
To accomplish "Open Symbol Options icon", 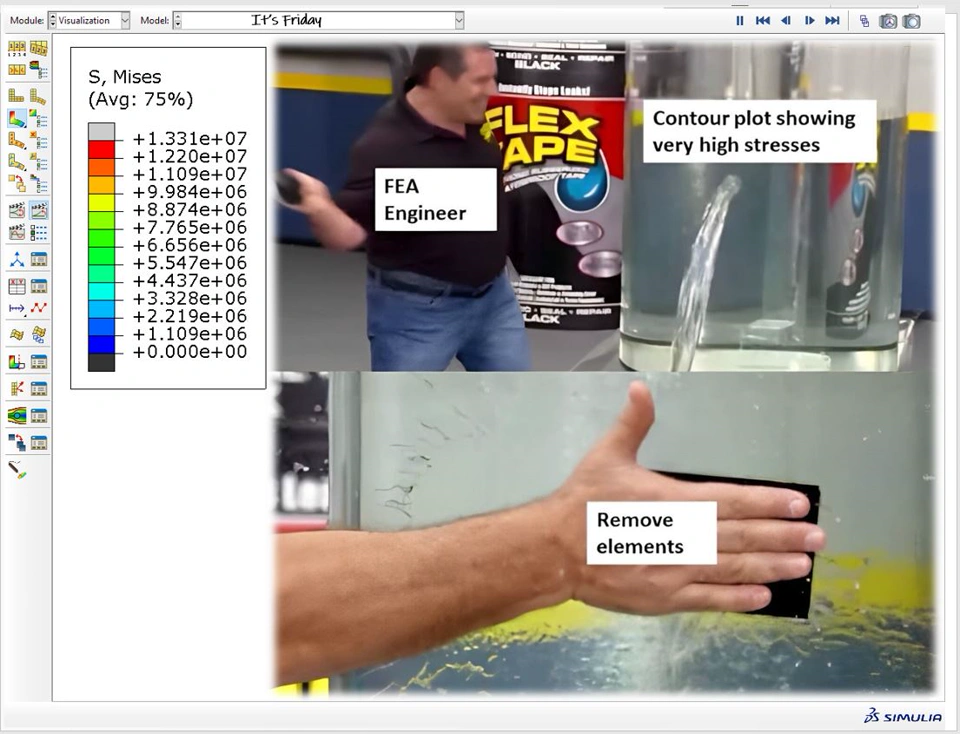I will (39, 140).
